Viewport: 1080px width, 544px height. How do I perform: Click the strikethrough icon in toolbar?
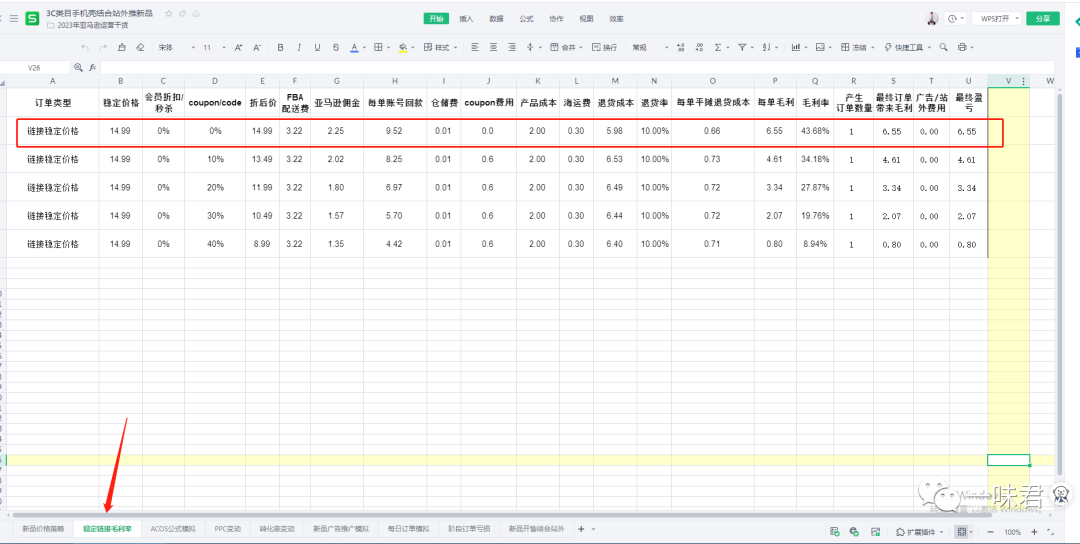coord(335,47)
